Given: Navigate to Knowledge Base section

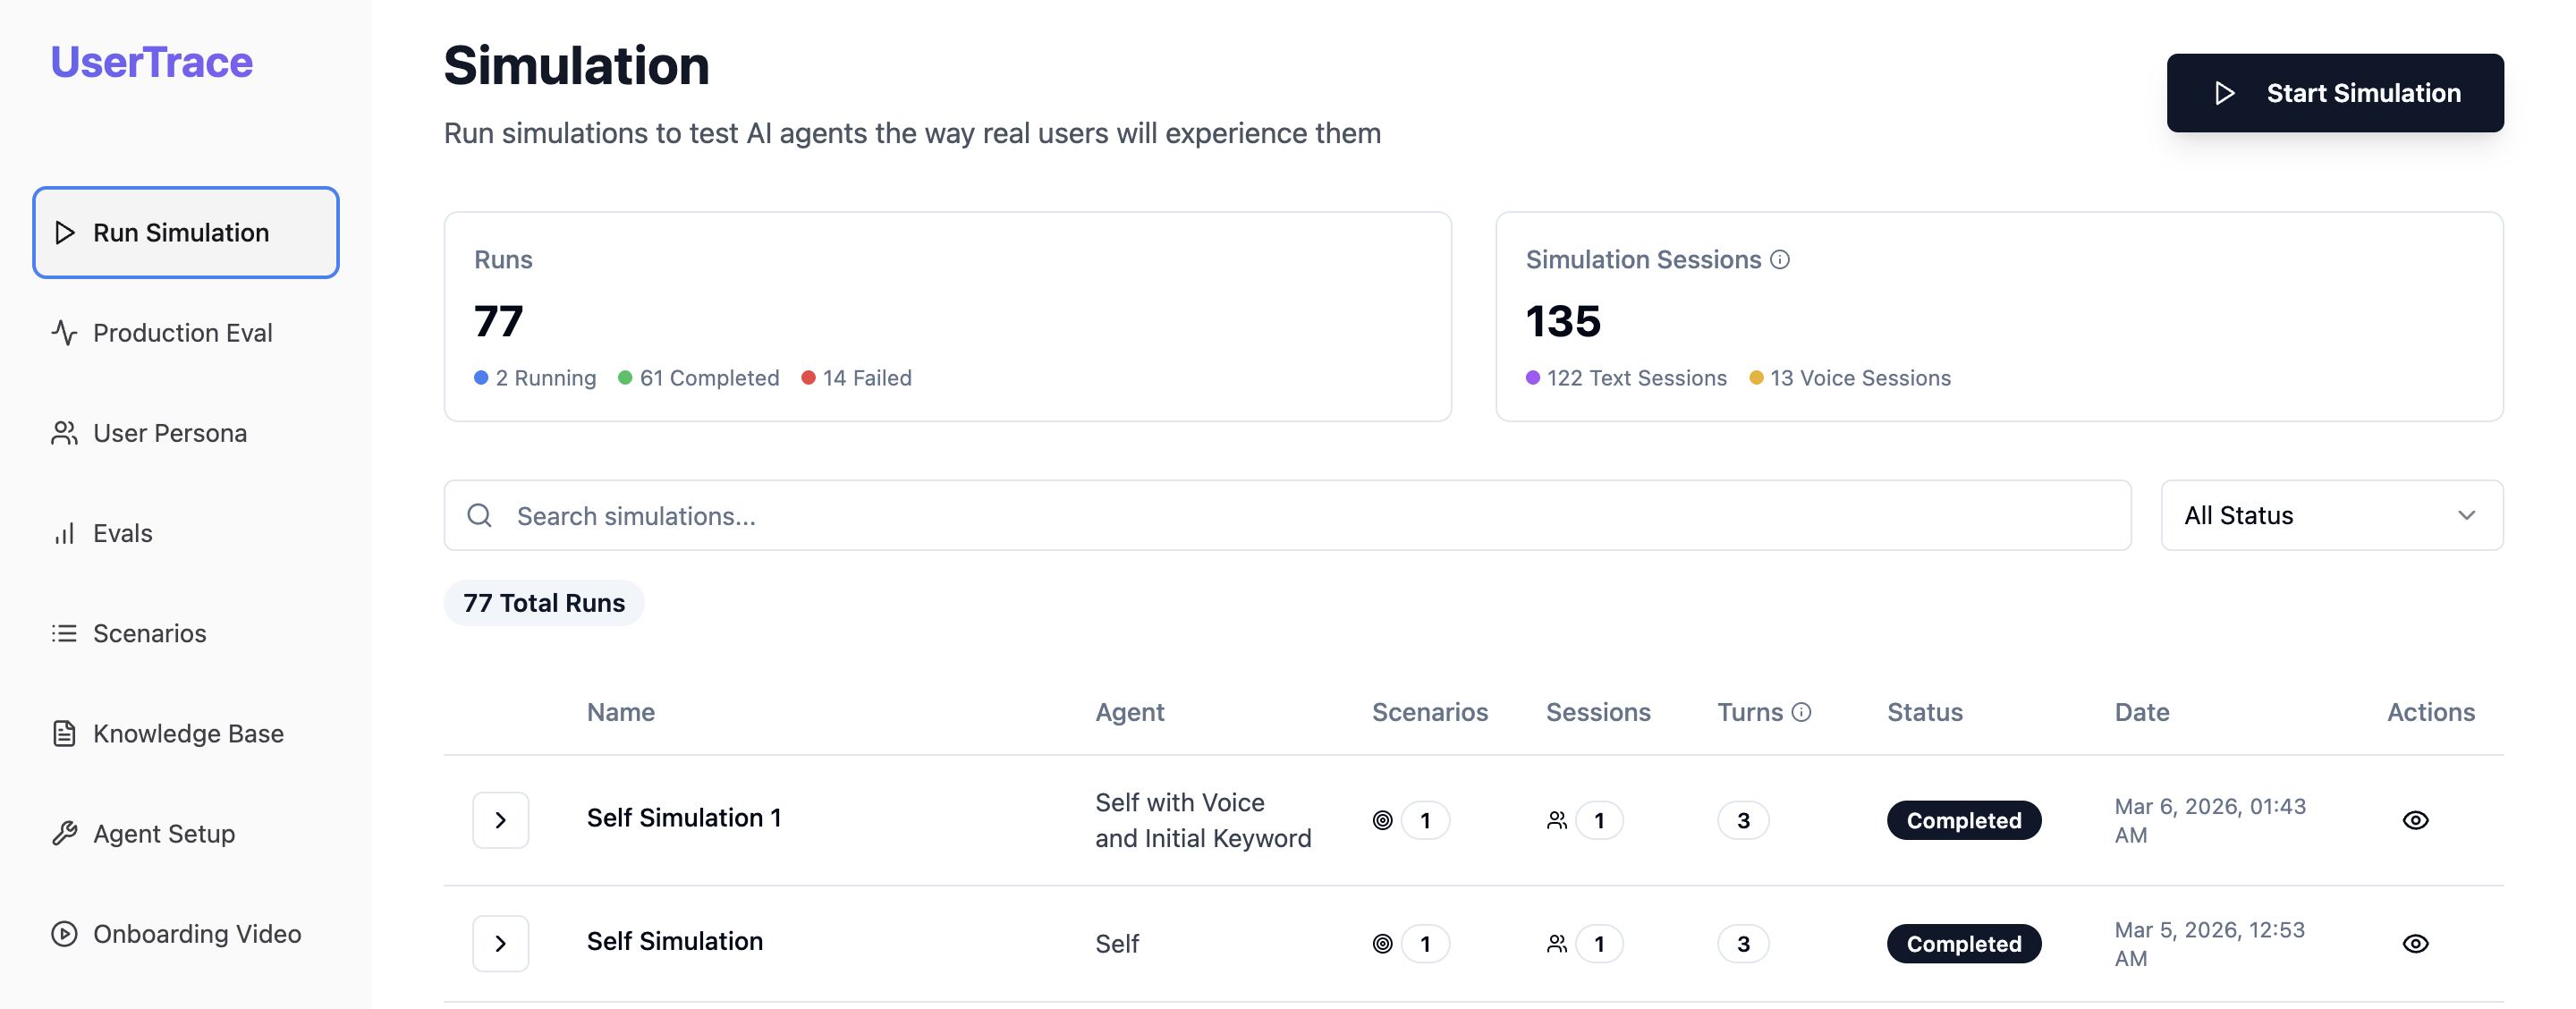Looking at the screenshot, I should tap(188, 734).
